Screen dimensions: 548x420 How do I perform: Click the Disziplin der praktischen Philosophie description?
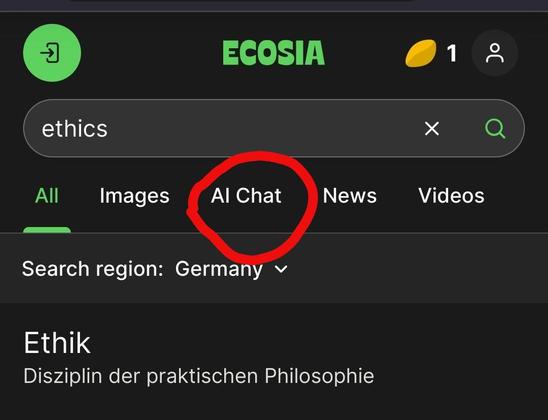pos(199,376)
